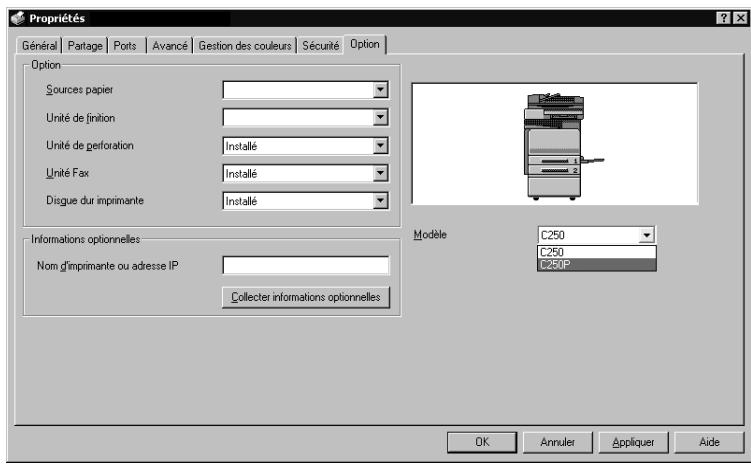Expand Disque dur imprimante dropdown
This screenshot has width=751, height=465.
click(x=380, y=201)
